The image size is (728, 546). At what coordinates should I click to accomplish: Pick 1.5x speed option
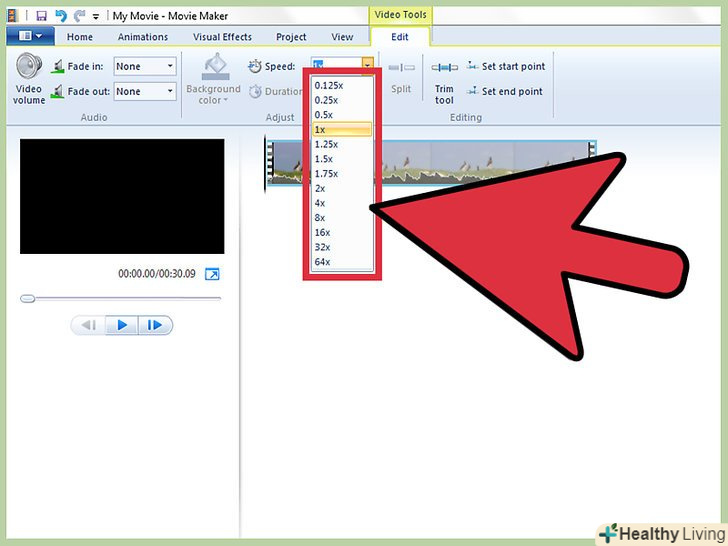coord(342,159)
